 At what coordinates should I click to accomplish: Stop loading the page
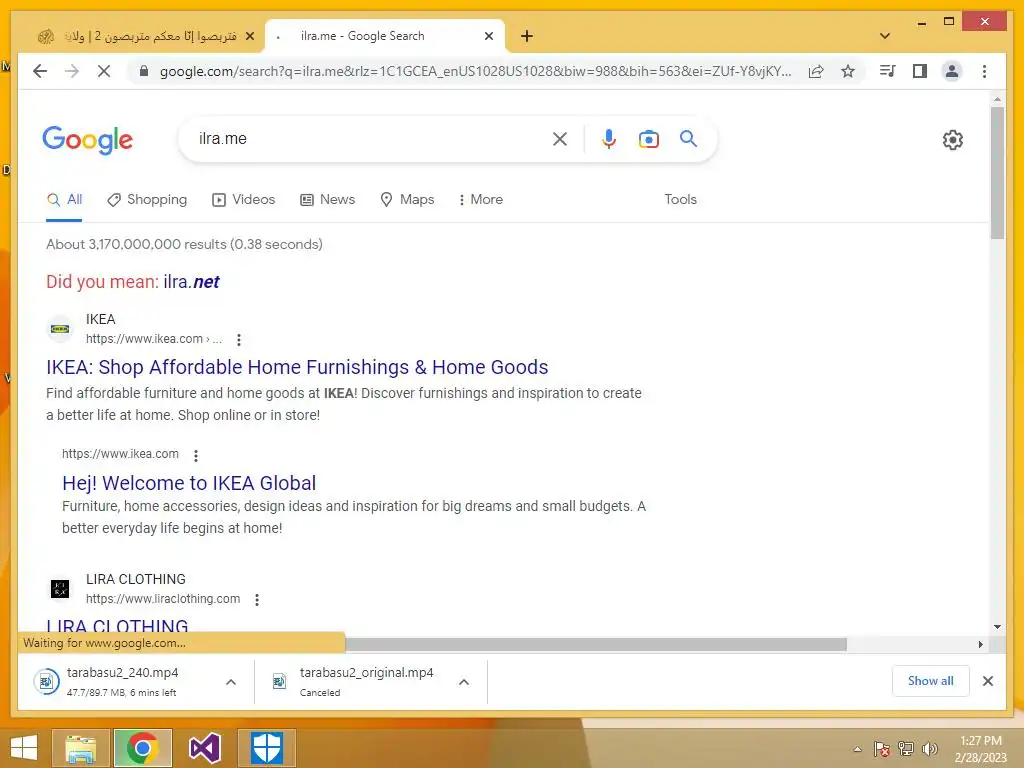tap(104, 71)
